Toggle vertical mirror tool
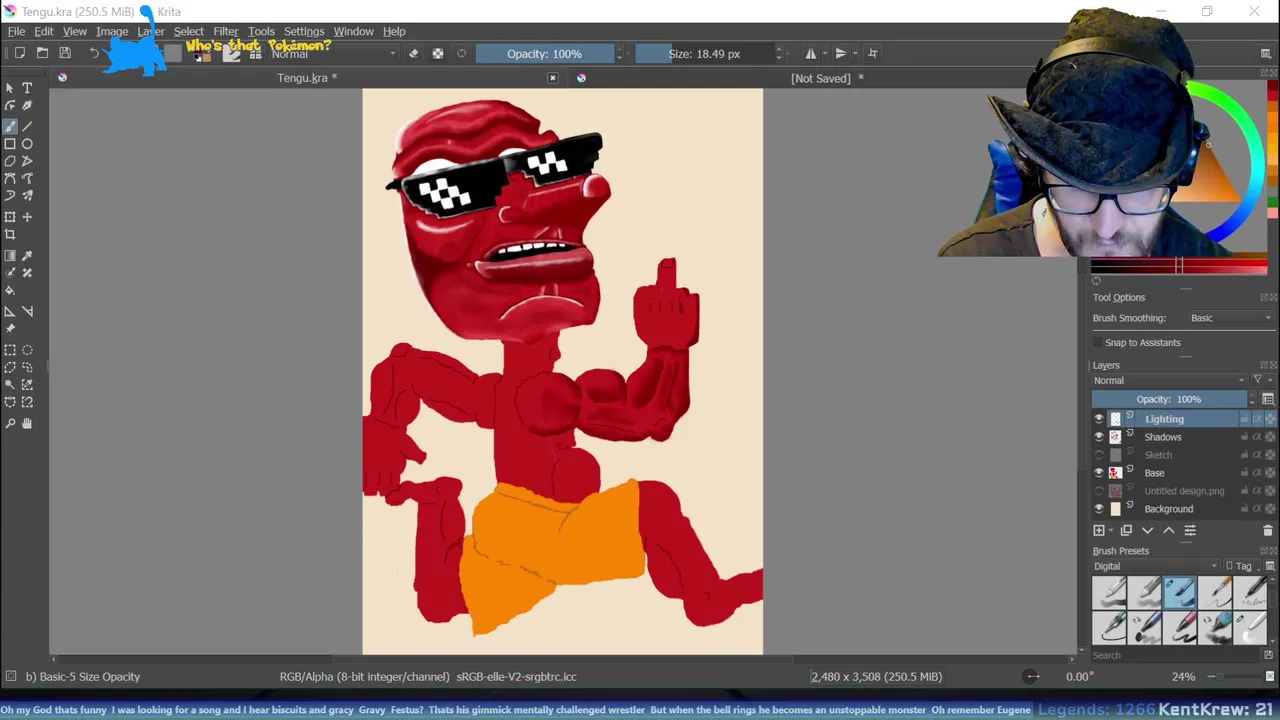1280x720 pixels. coord(841,54)
